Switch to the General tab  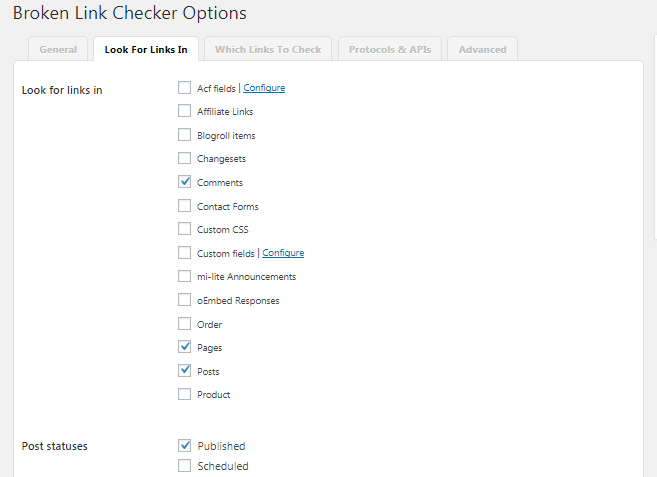[x=58, y=49]
